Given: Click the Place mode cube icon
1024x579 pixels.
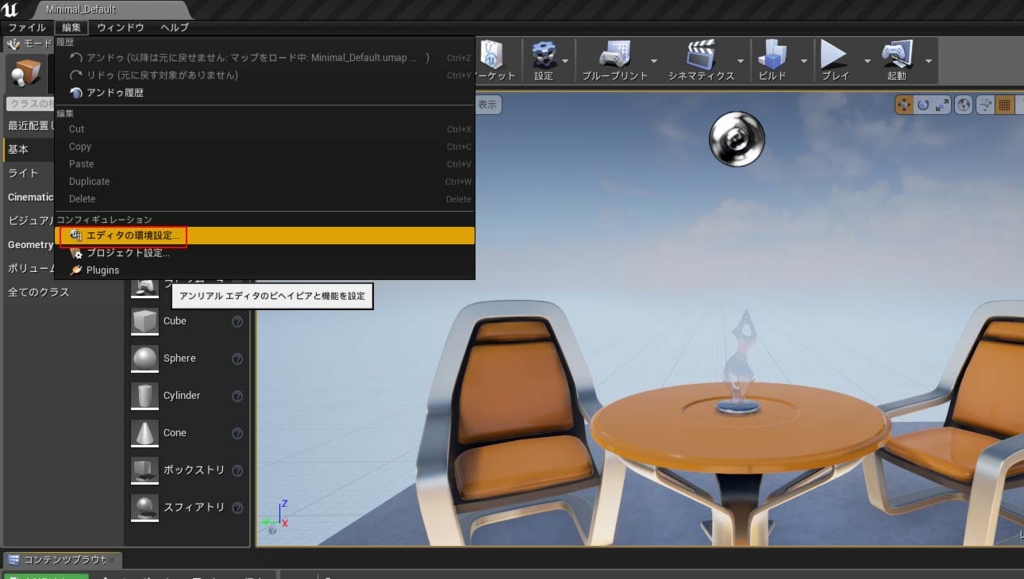Looking at the screenshot, I should tap(25, 73).
